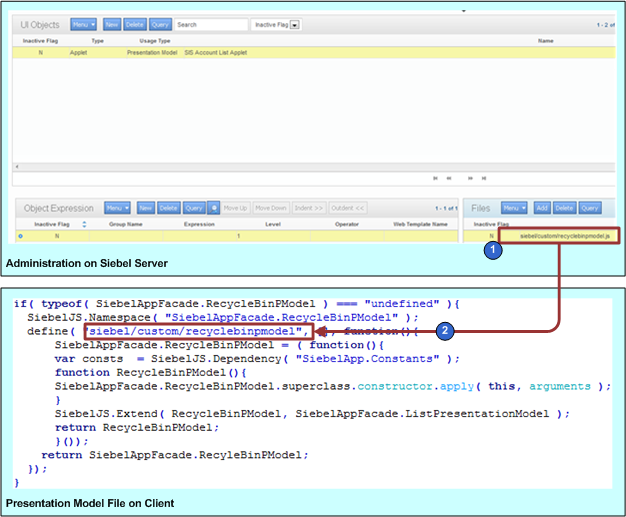Open the UI Objects Menu dropdown
This screenshot has width=626, height=517.
pyautogui.click(x=83, y=25)
